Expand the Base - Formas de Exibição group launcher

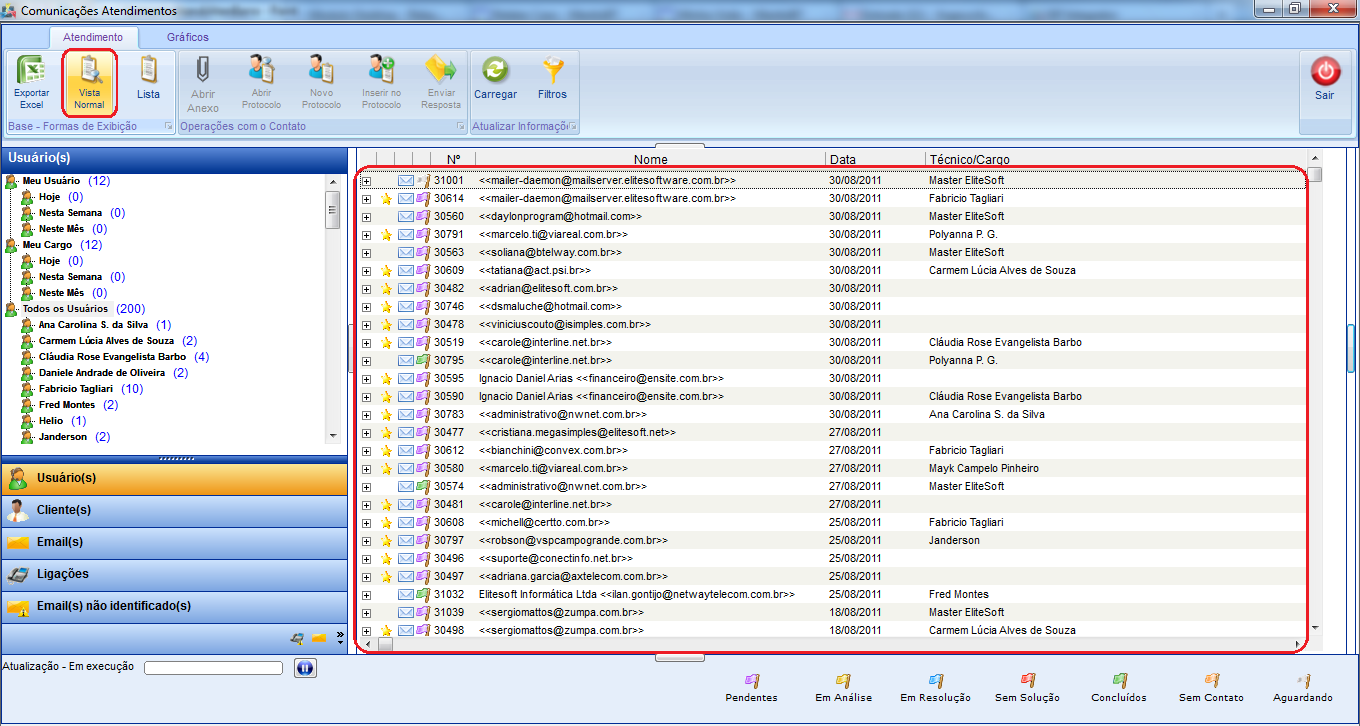click(168, 127)
